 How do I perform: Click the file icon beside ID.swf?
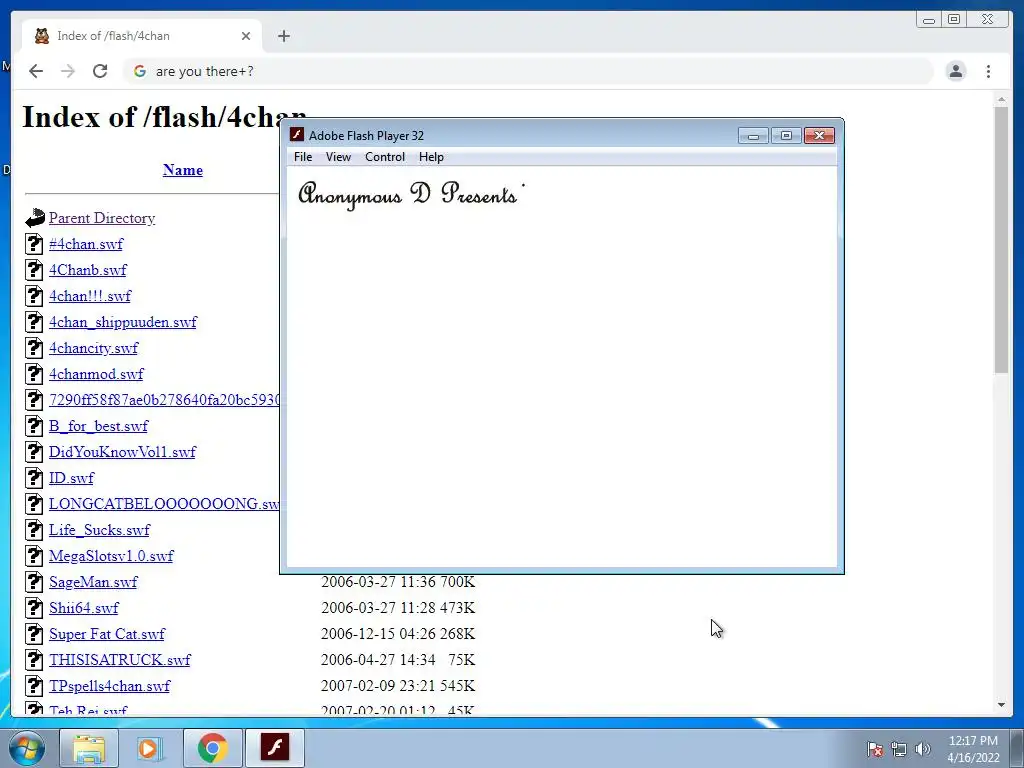click(34, 478)
